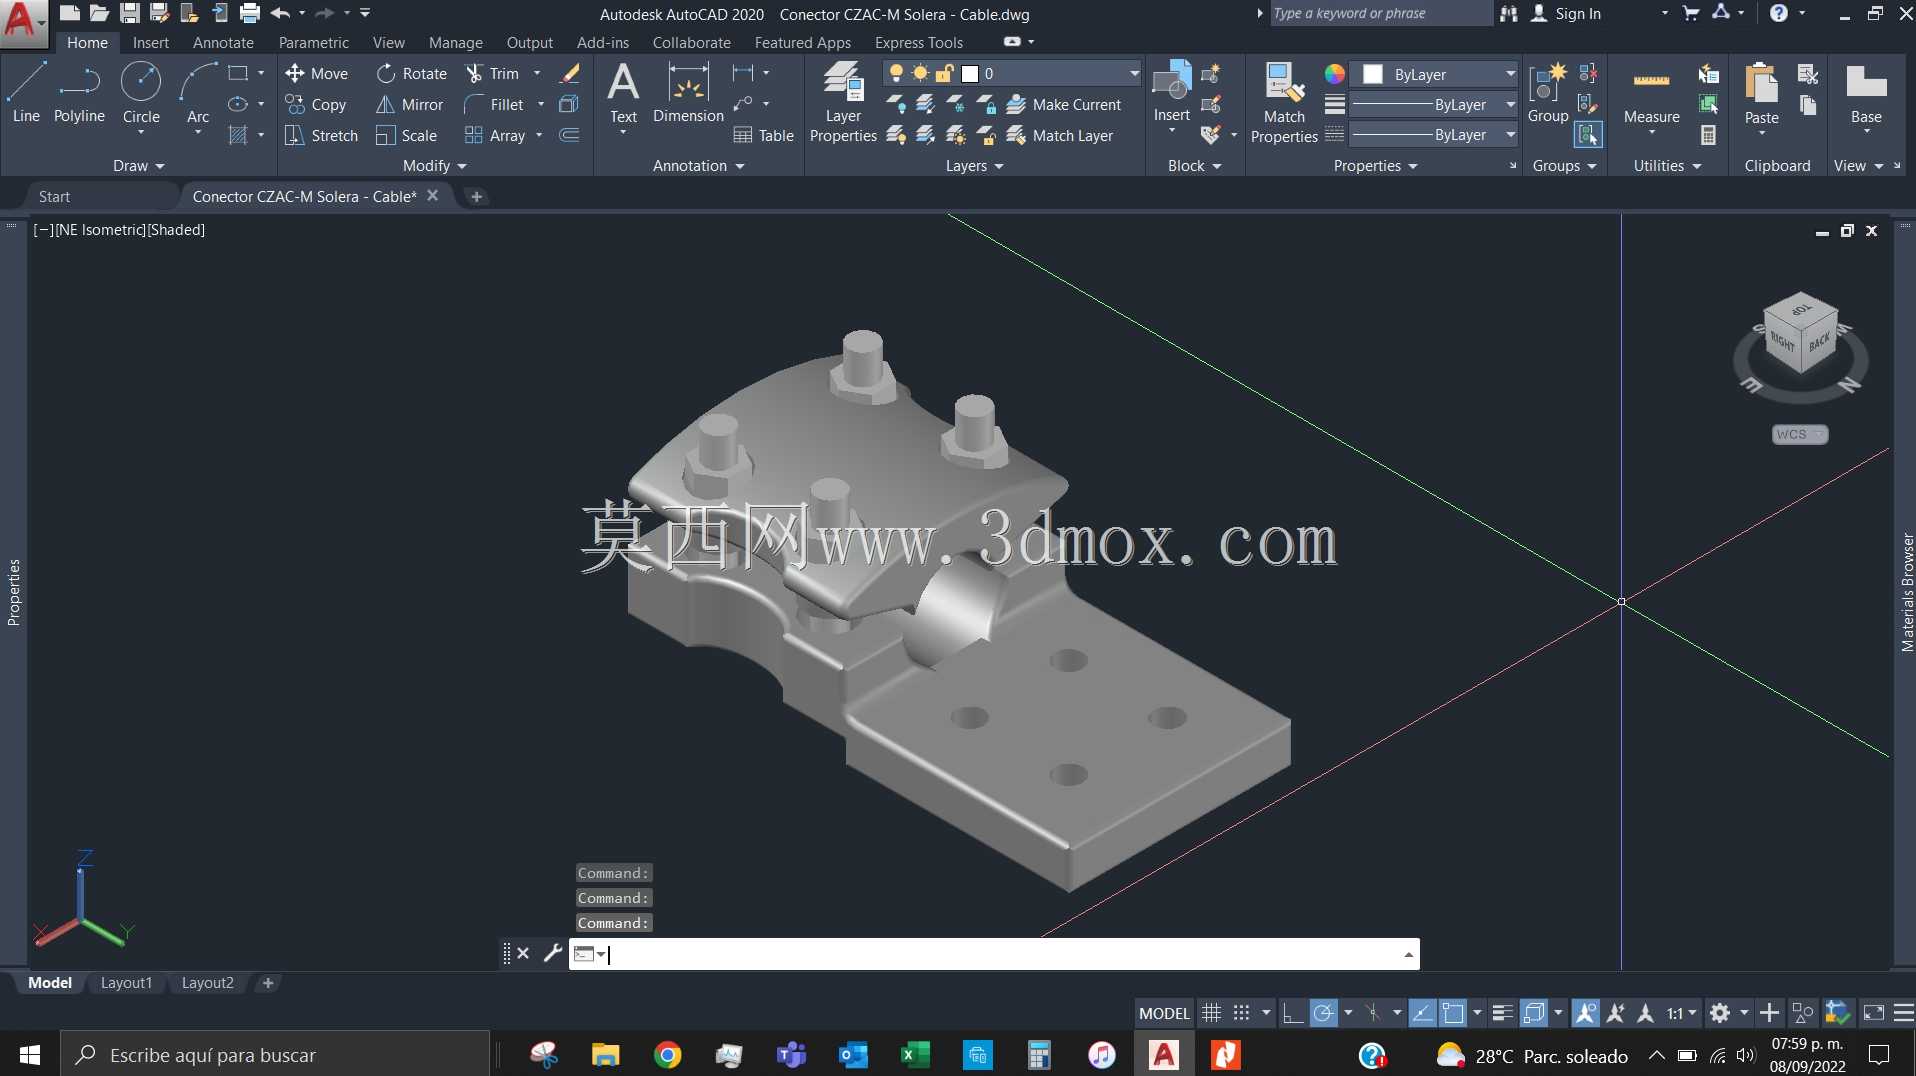Image resolution: width=1916 pixels, height=1076 pixels.
Task: Select the Text annotation tool
Action: [623, 92]
